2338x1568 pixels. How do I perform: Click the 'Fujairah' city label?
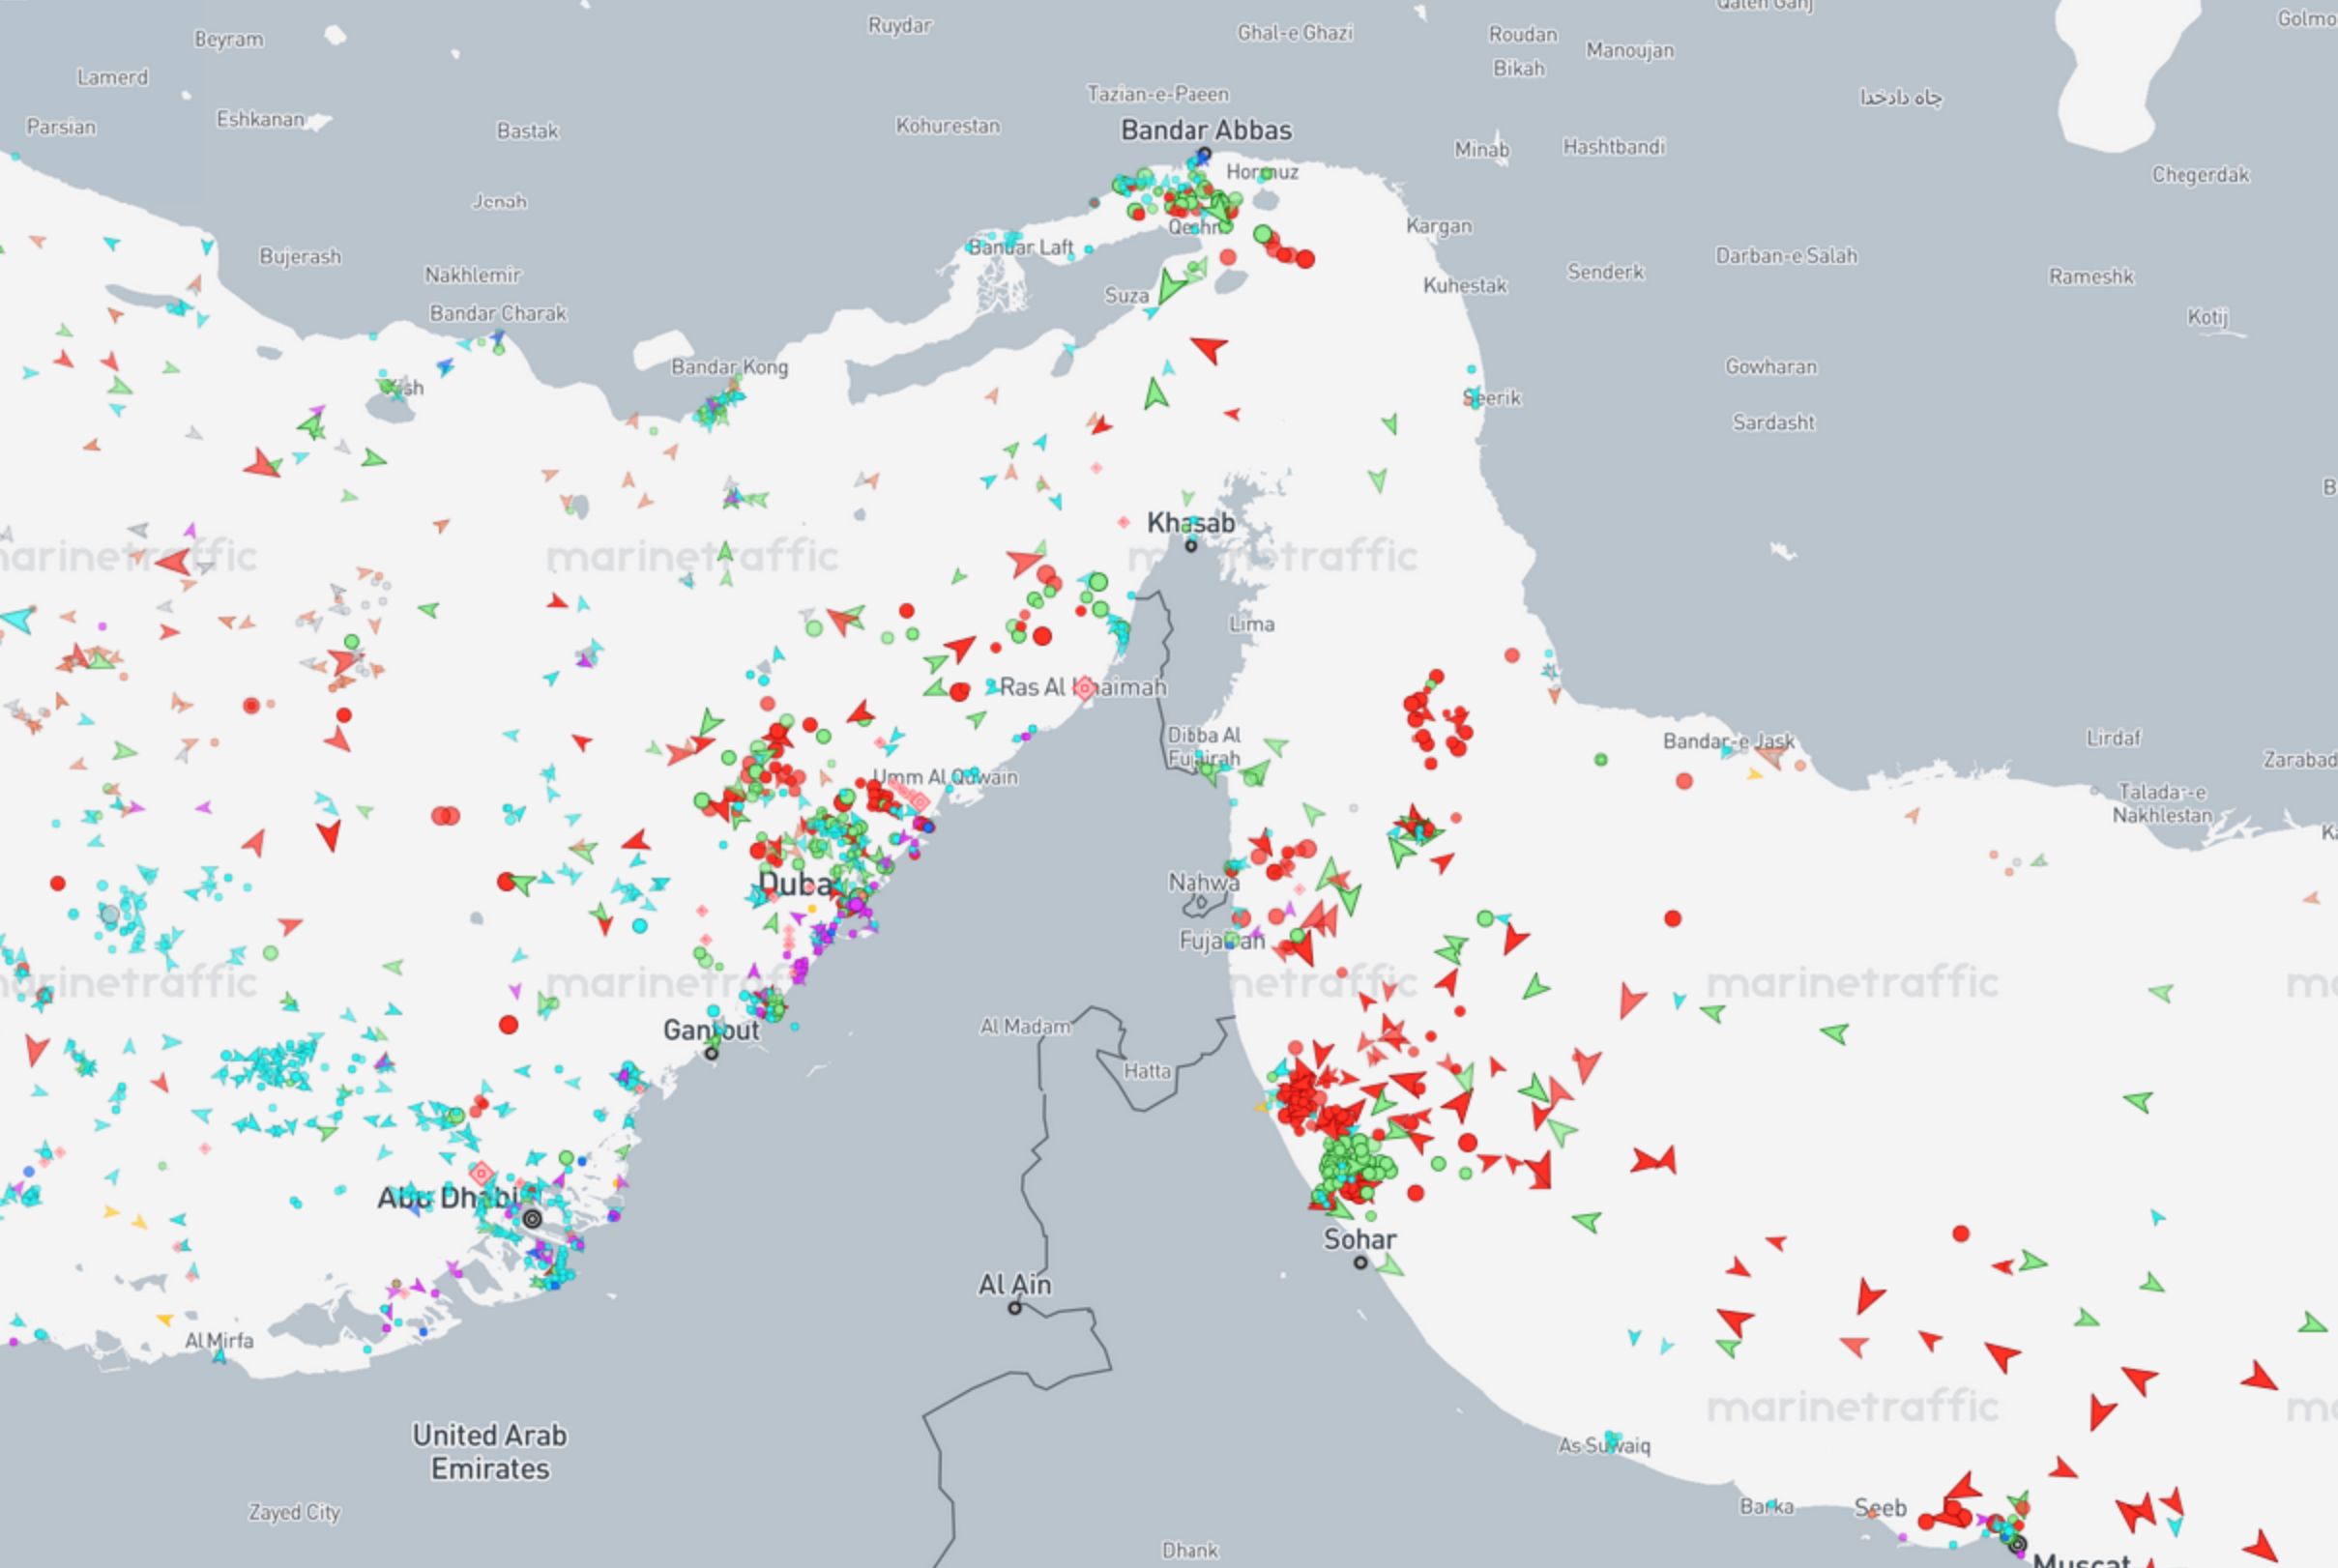[1221, 940]
